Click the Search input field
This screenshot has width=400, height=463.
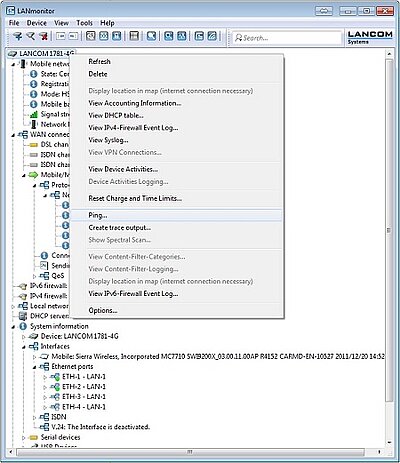[287, 37]
